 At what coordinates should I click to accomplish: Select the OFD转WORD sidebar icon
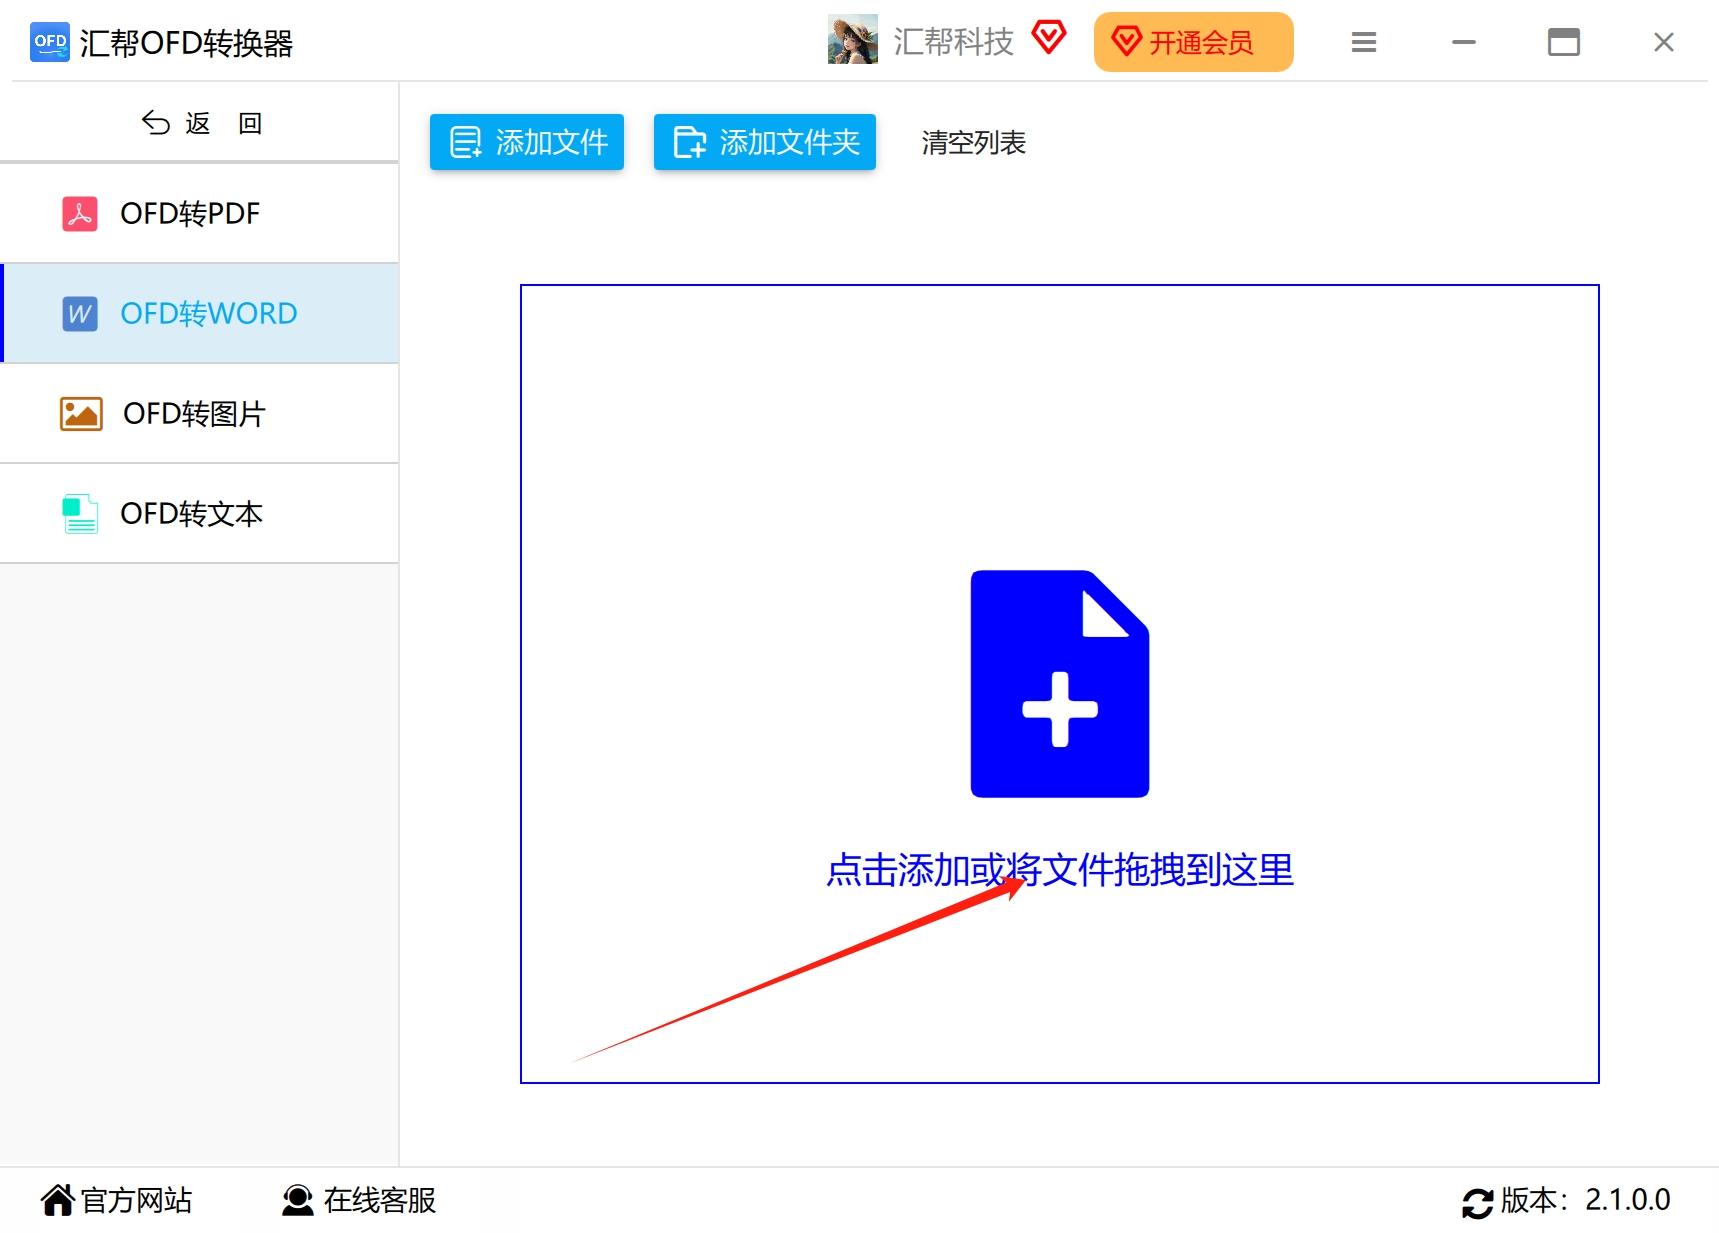pyautogui.click(x=78, y=313)
